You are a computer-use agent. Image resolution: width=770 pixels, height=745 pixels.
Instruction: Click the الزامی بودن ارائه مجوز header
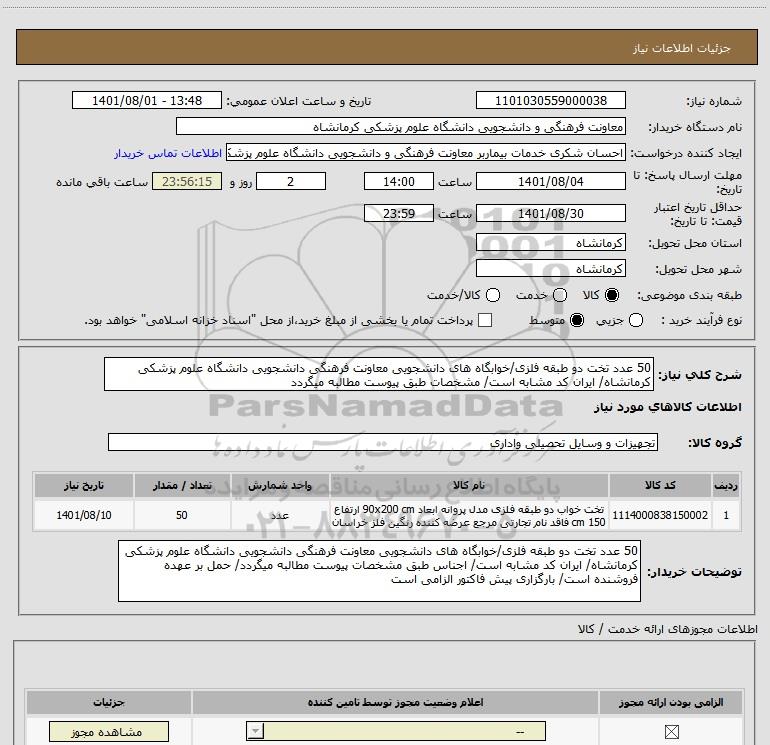[671, 703]
